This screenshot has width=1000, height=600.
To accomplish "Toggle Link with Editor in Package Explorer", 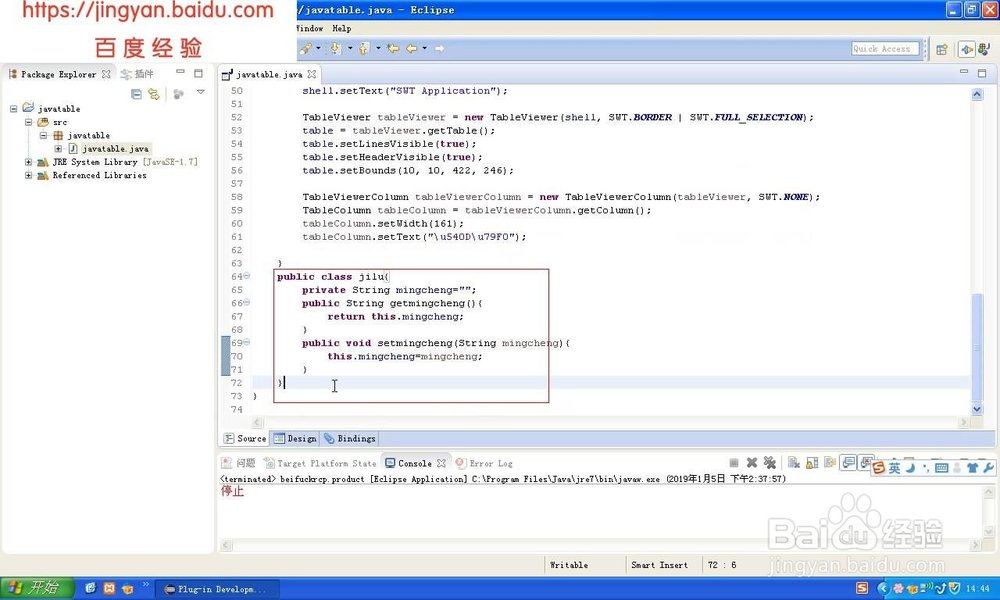I will (x=154, y=94).
